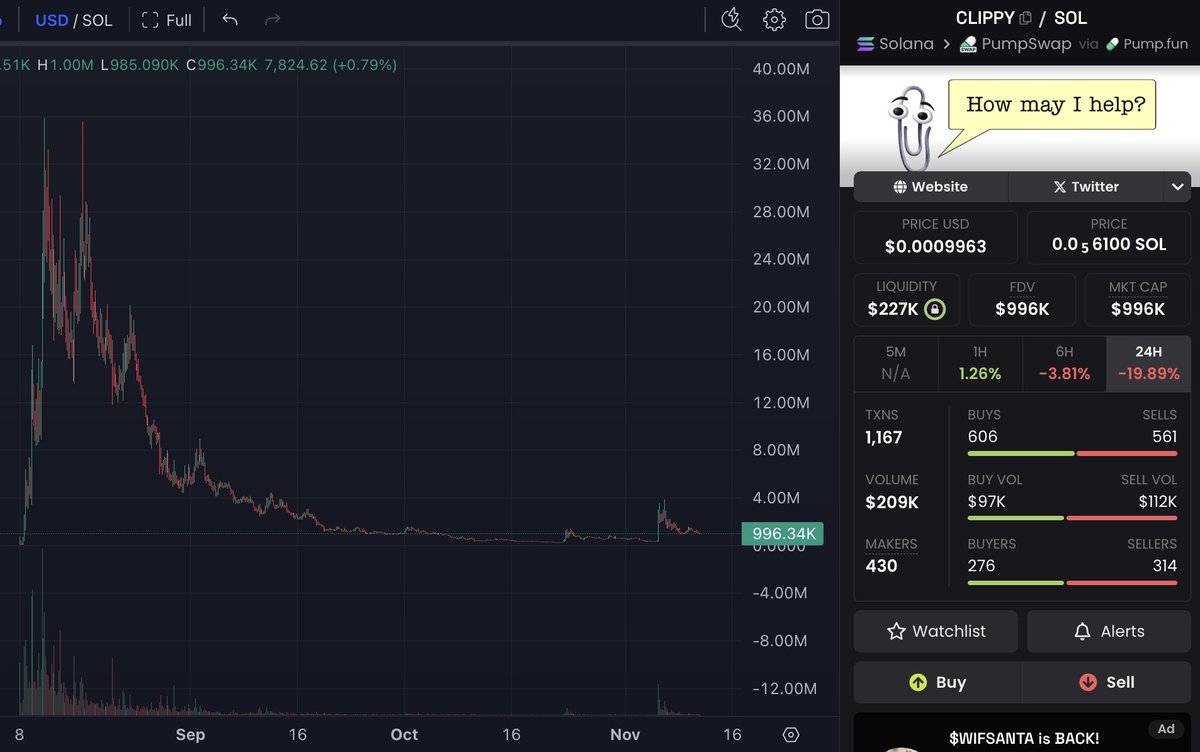Click the BUYERS 276 value

click(982, 566)
